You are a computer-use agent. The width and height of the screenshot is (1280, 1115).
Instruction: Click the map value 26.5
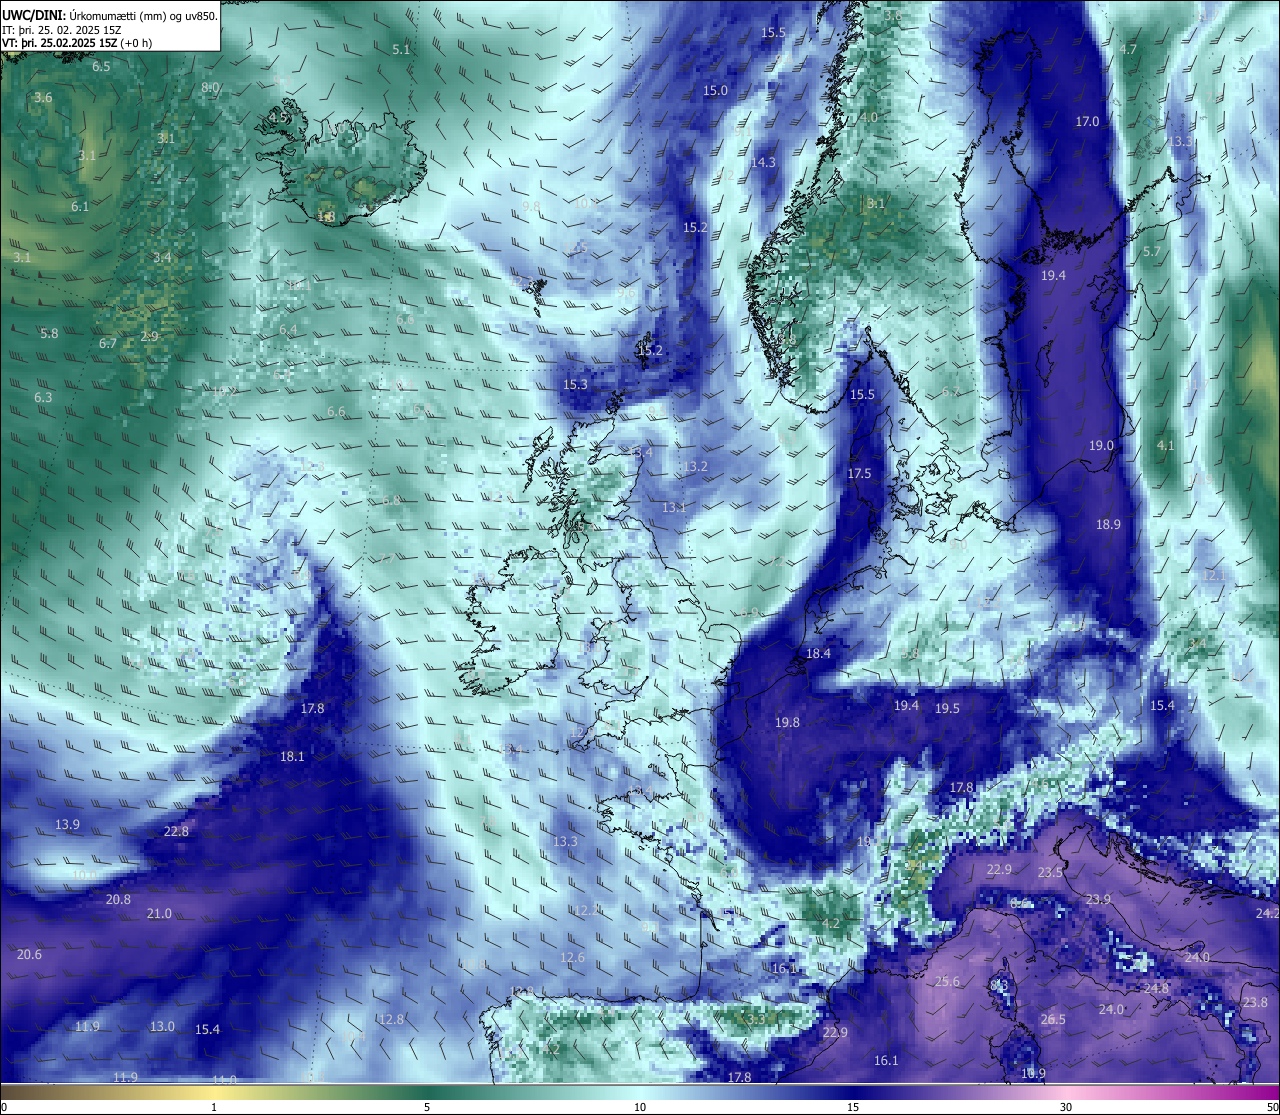1053,1020
